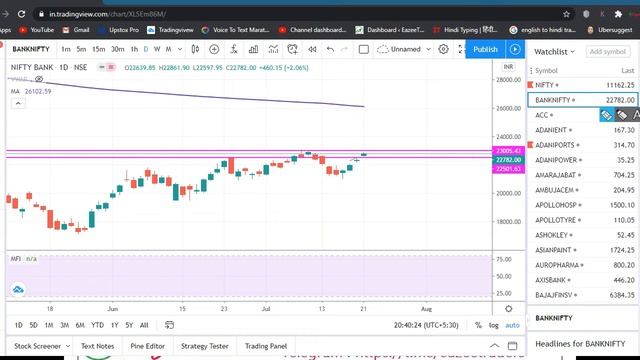Click the 23005.43 horizontal line price label
This screenshot has width=640, height=360.
click(x=509, y=151)
